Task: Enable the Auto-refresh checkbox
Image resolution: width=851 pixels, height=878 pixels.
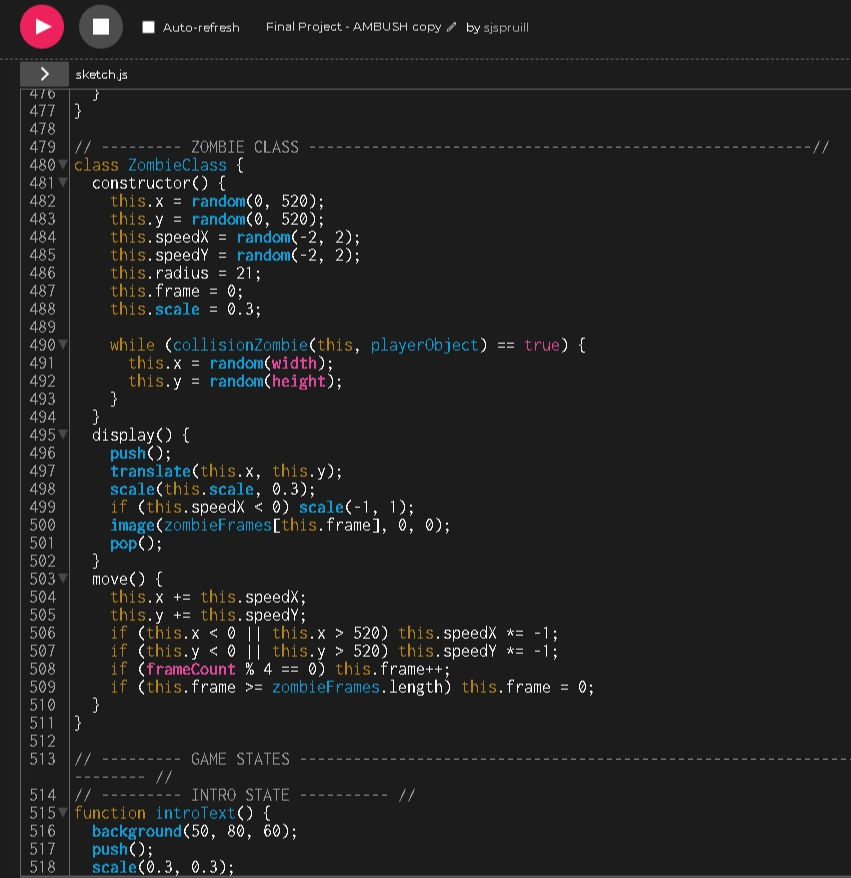Action: point(148,28)
